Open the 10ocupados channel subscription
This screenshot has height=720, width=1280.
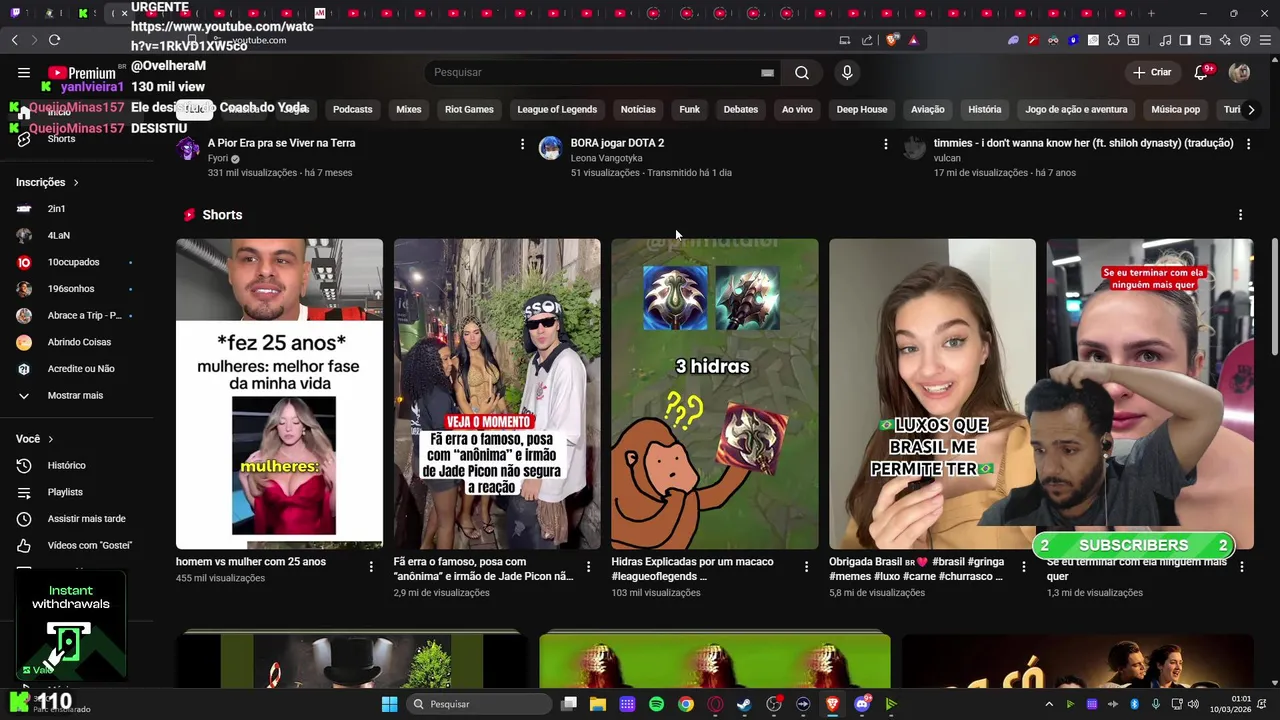click(75, 262)
